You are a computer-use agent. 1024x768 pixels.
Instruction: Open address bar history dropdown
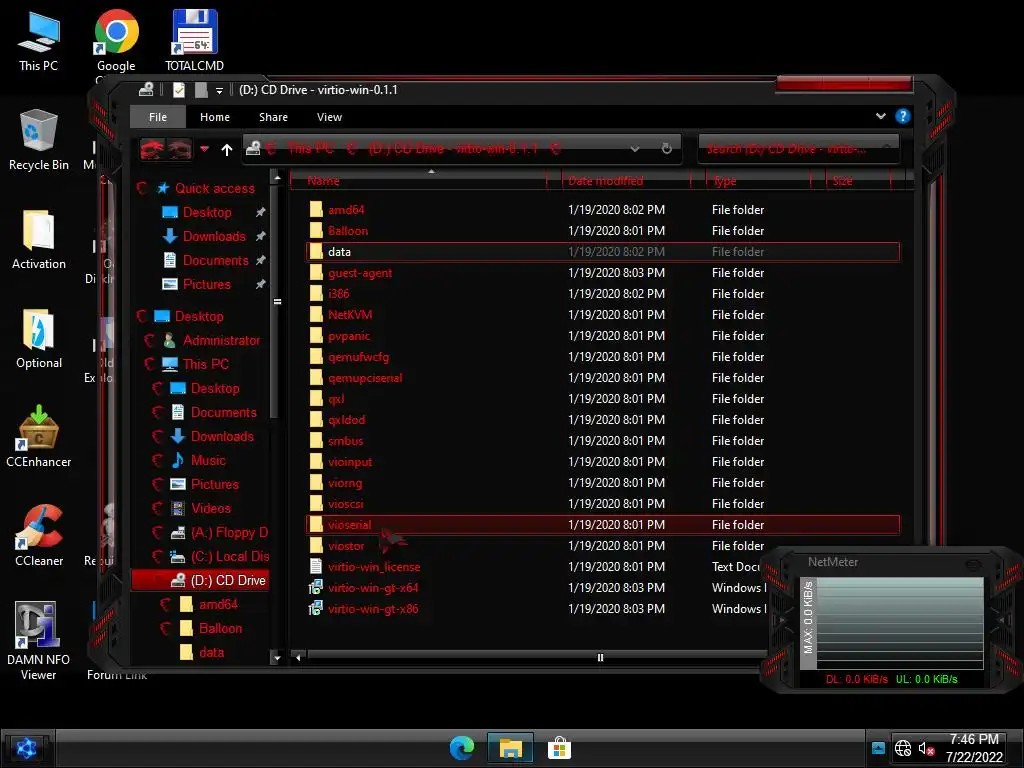click(x=635, y=149)
